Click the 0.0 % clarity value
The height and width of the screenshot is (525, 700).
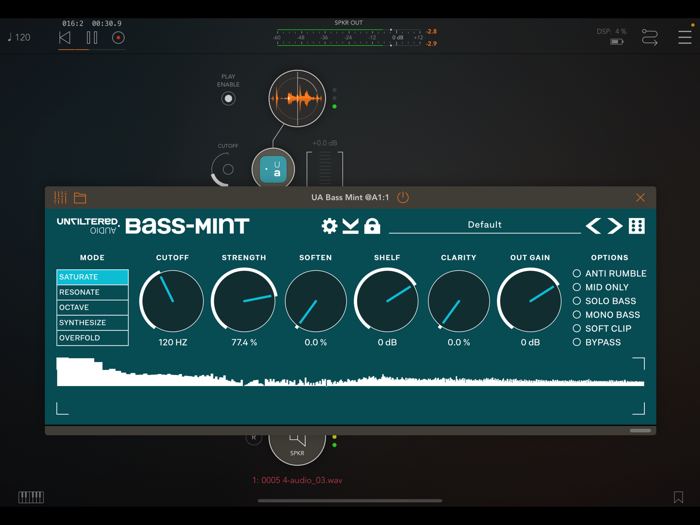[x=458, y=342]
